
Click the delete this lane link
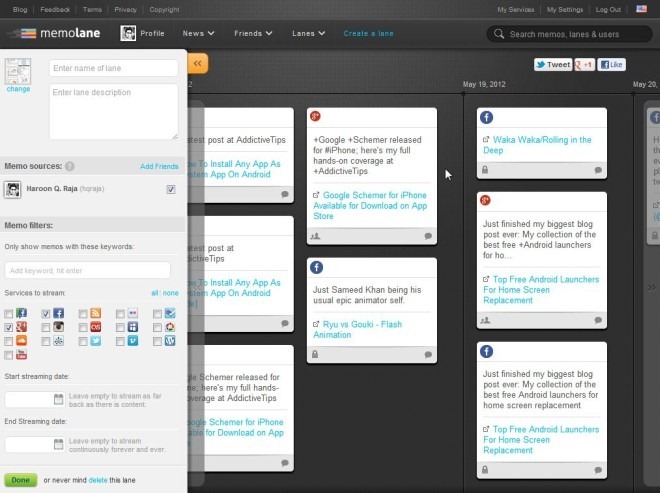coord(98,480)
